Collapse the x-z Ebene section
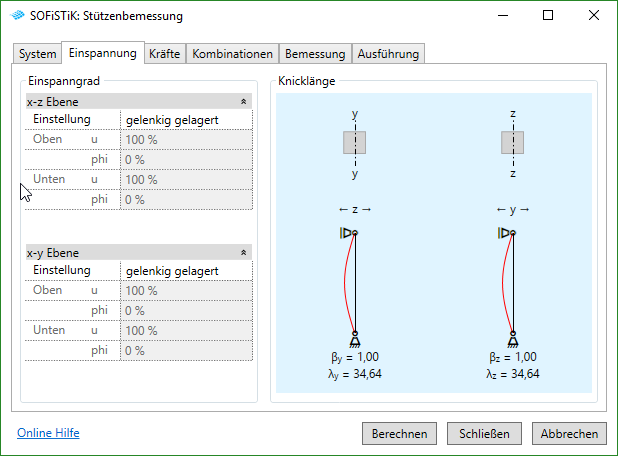 click(245, 102)
